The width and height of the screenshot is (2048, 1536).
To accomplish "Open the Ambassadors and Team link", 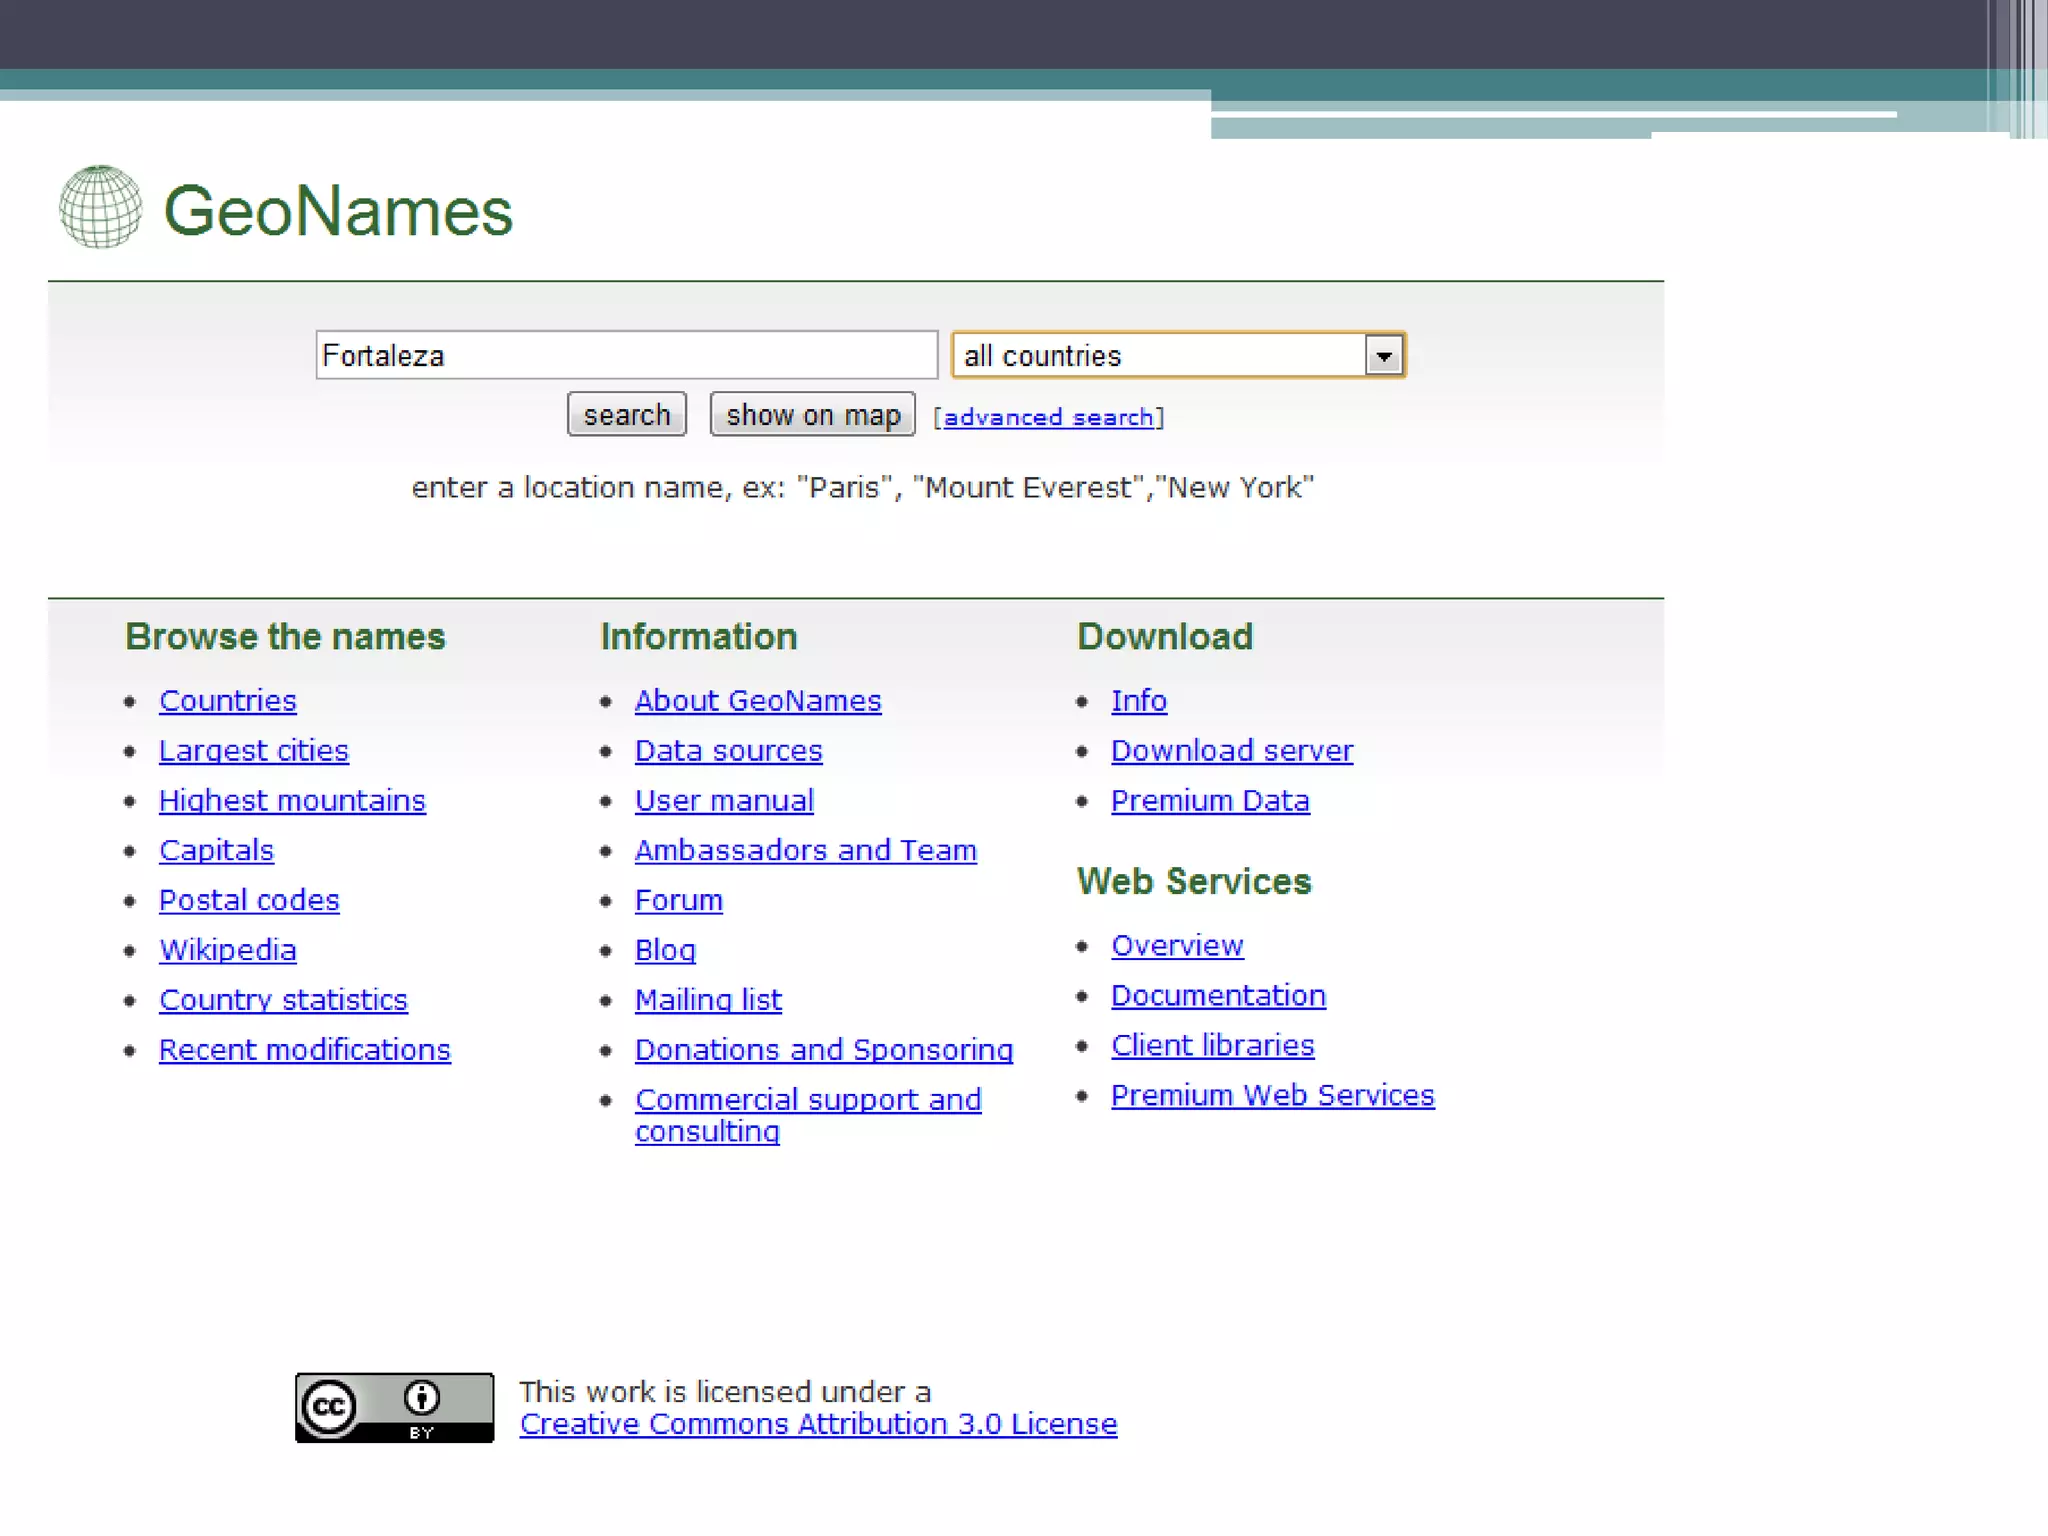I will [806, 850].
